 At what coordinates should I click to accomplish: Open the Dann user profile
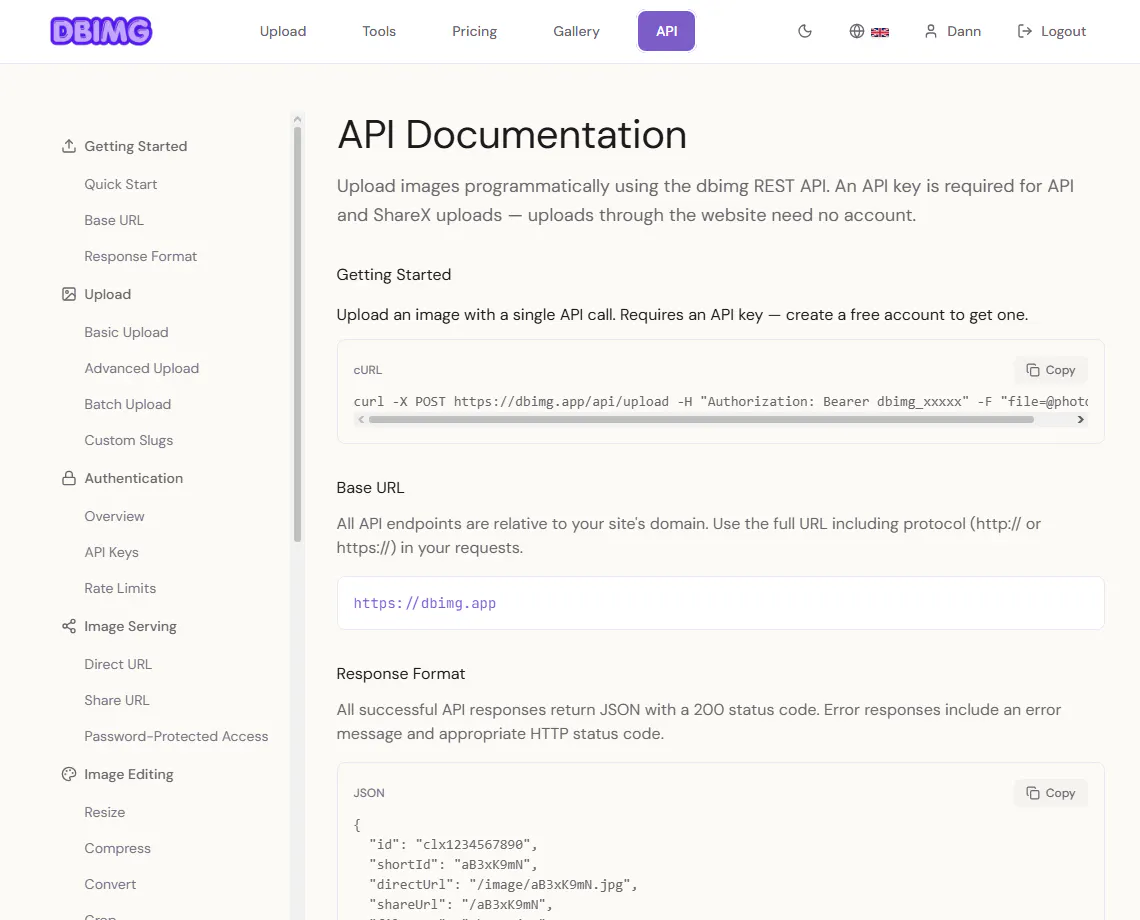952,31
